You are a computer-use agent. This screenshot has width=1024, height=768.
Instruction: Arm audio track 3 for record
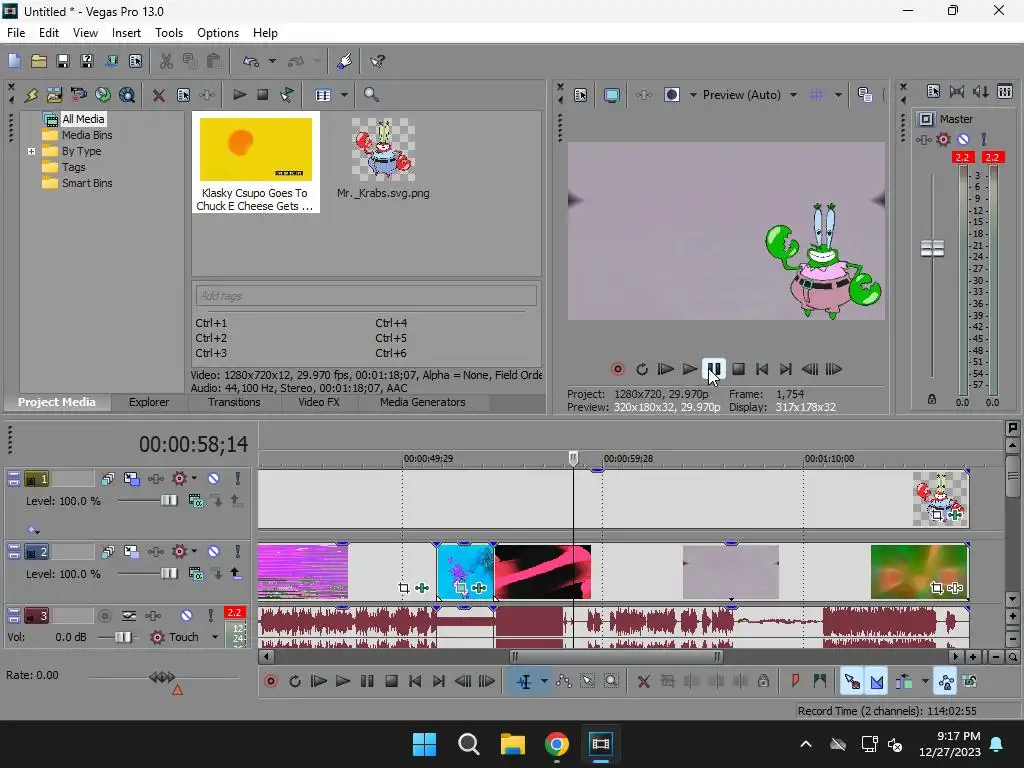coord(104,615)
